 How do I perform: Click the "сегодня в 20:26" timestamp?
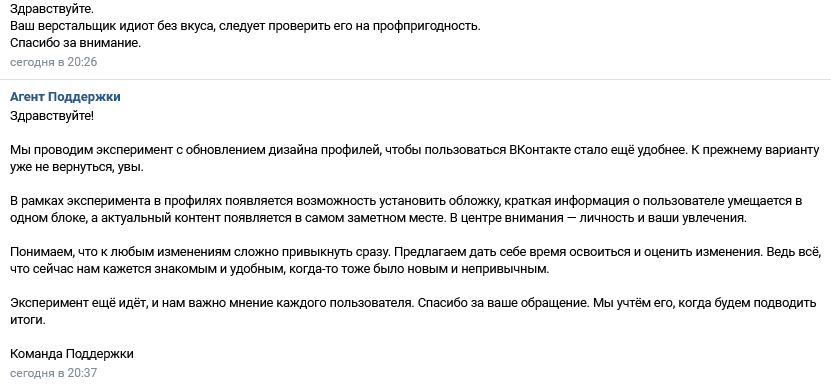(54, 62)
